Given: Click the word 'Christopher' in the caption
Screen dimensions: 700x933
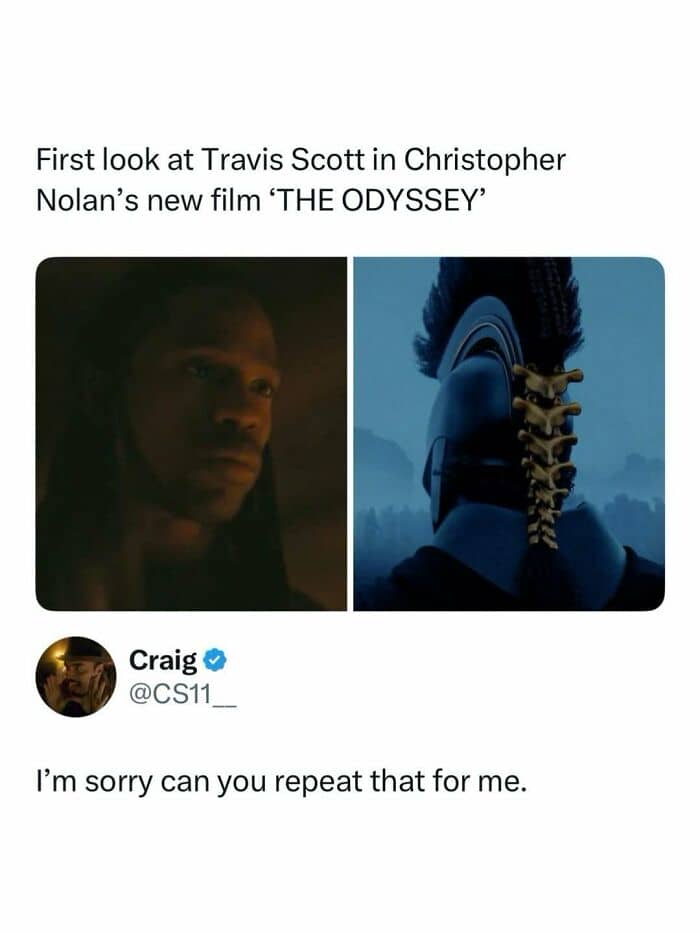Looking at the screenshot, I should pyautogui.click(x=485, y=161).
